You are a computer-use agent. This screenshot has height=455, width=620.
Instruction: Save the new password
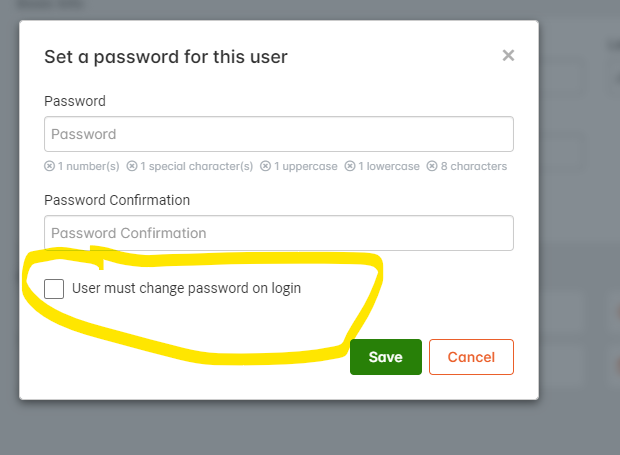(385, 357)
